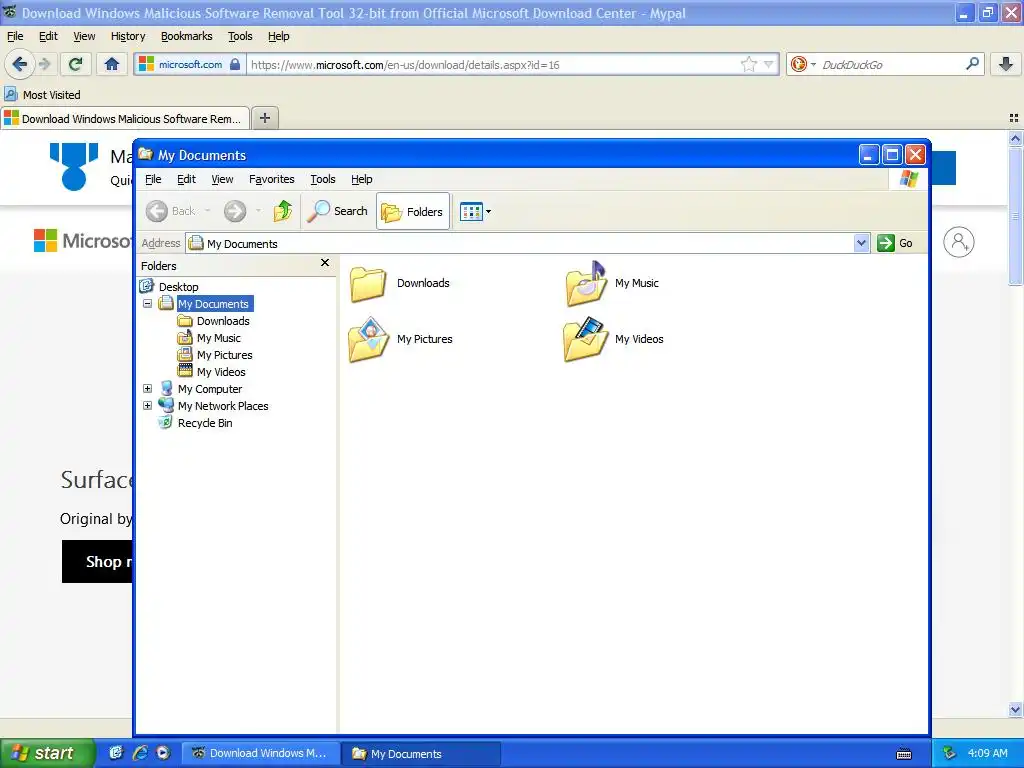Open browser Bookmarks menu
1024x768 pixels.
click(x=186, y=36)
